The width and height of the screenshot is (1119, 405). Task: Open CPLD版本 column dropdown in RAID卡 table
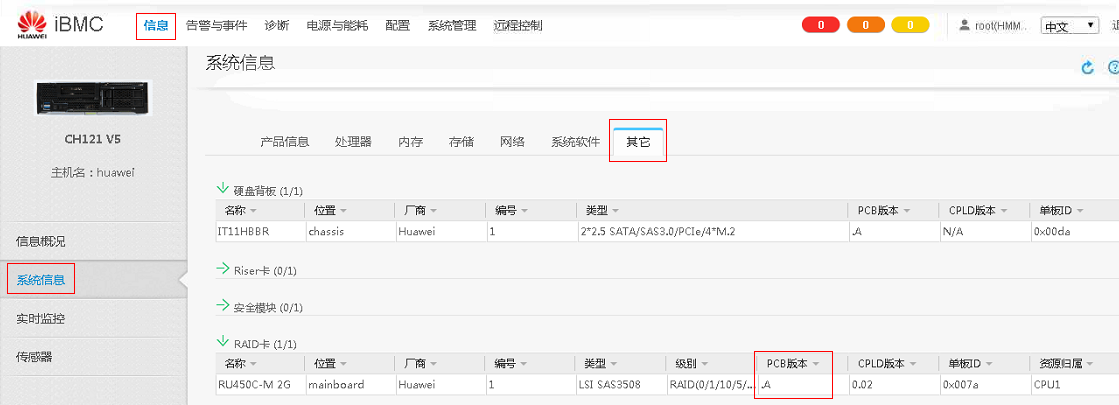[913, 364]
